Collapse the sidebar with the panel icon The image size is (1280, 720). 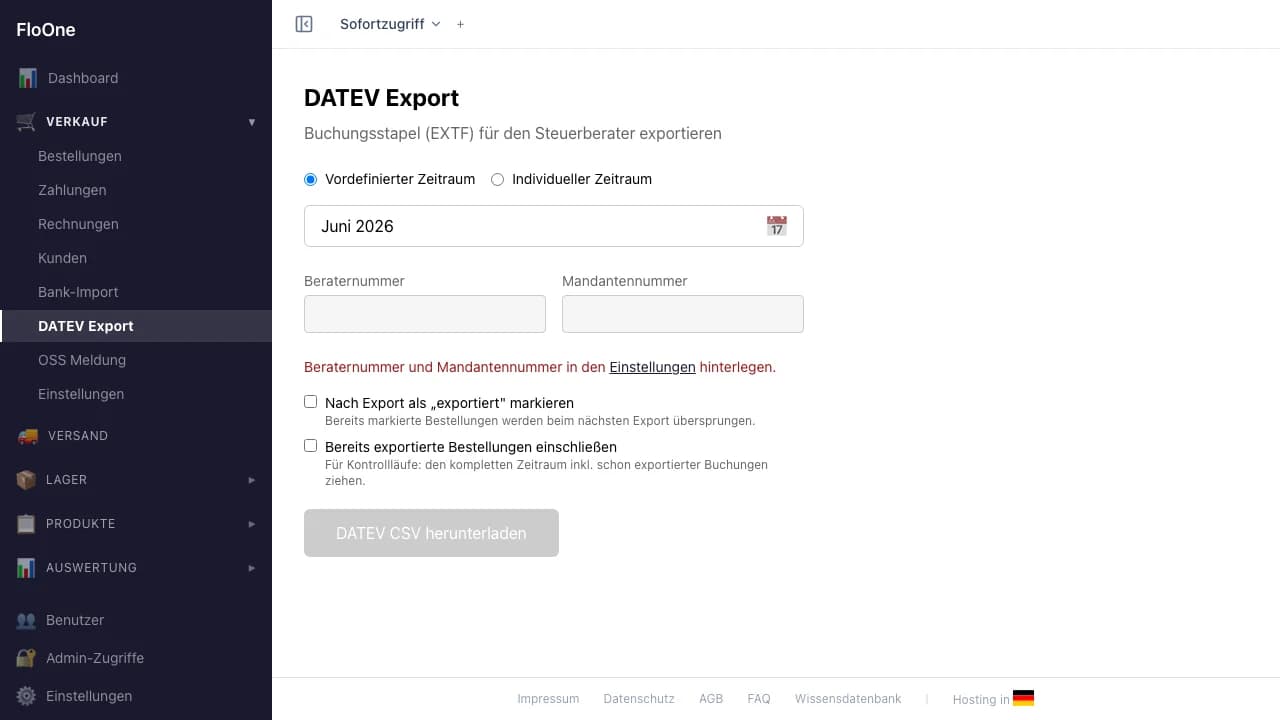304,24
